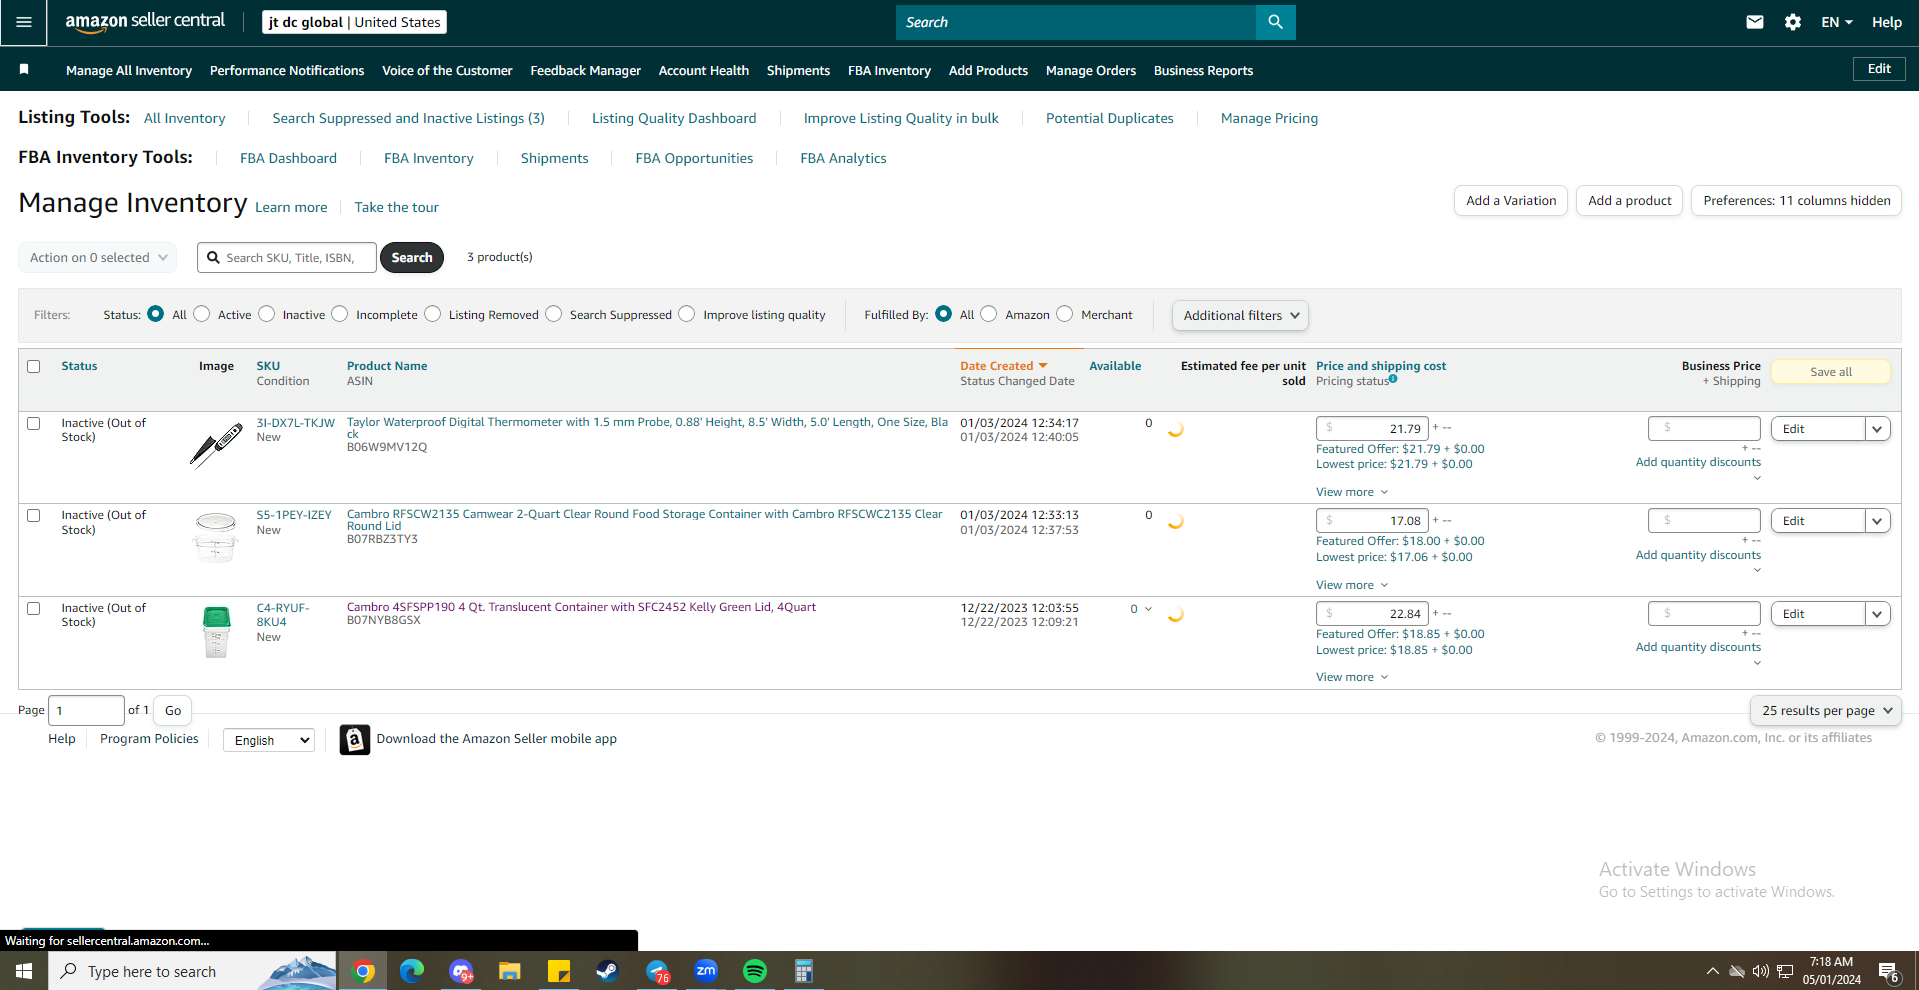Open the Edit dropdown arrow for SKU C4-RYUF-8KU4

coord(1877,614)
